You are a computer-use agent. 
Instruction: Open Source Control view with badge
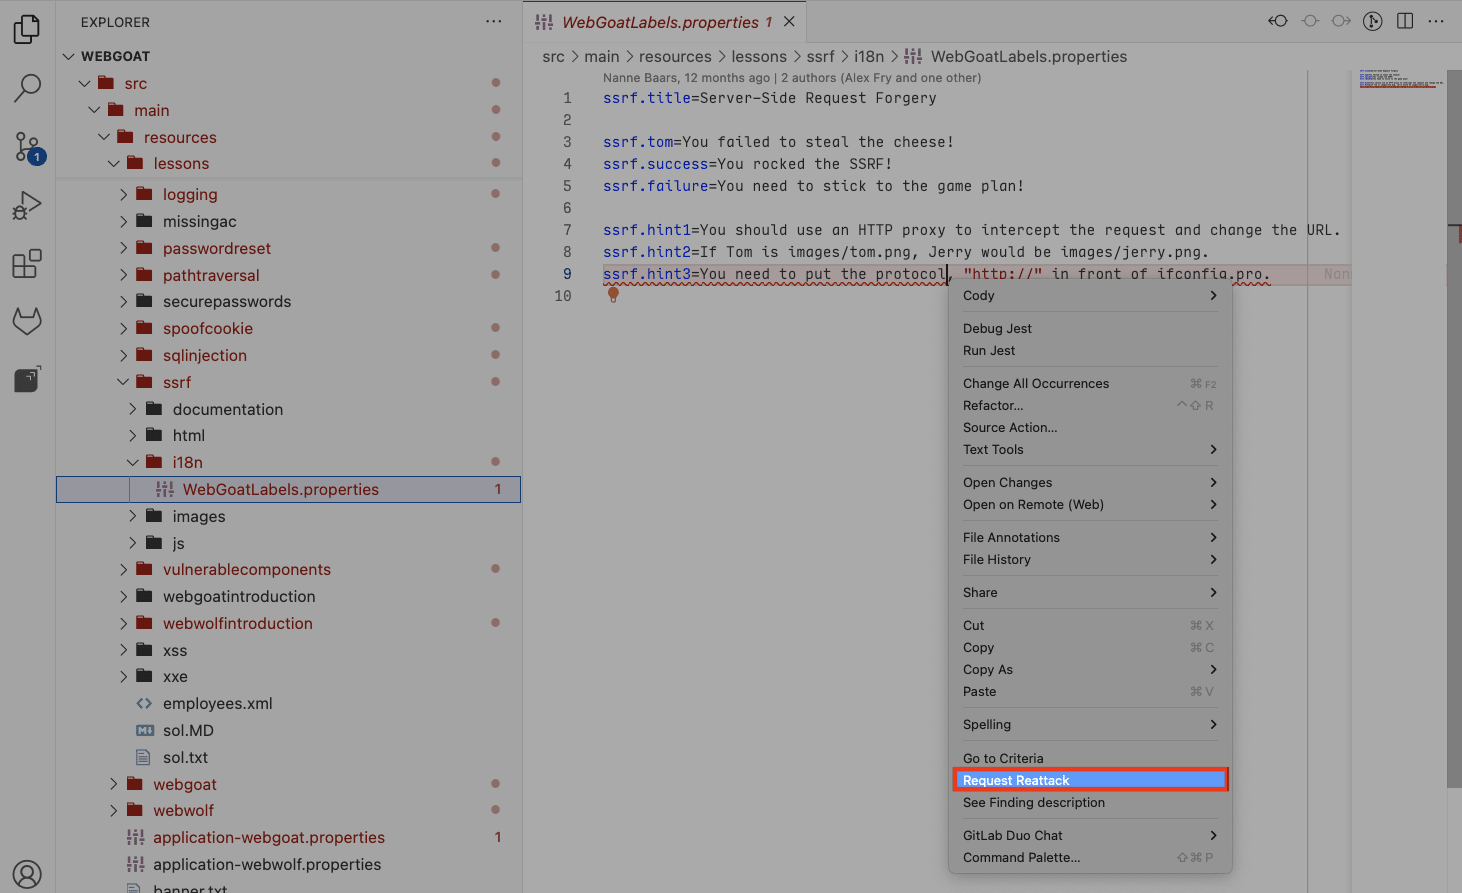click(27, 148)
